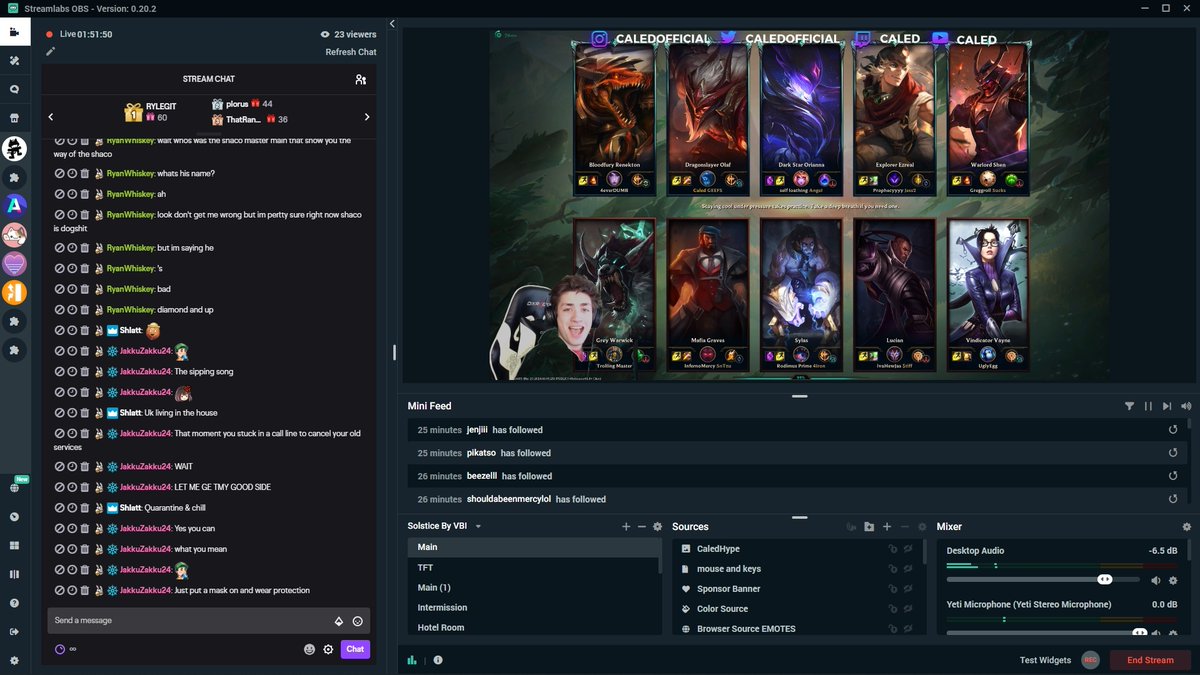Open the chat community users icon

coord(361,79)
